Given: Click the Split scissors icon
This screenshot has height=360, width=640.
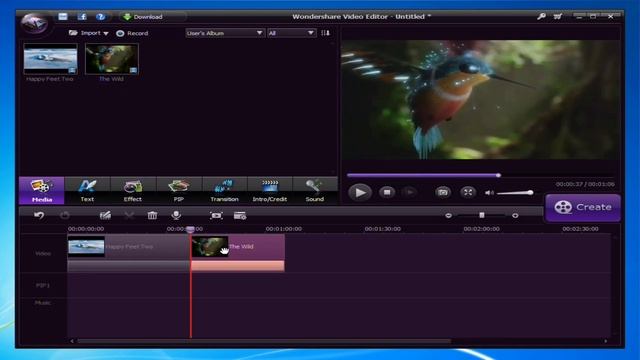Looking at the screenshot, I should coord(129,215).
